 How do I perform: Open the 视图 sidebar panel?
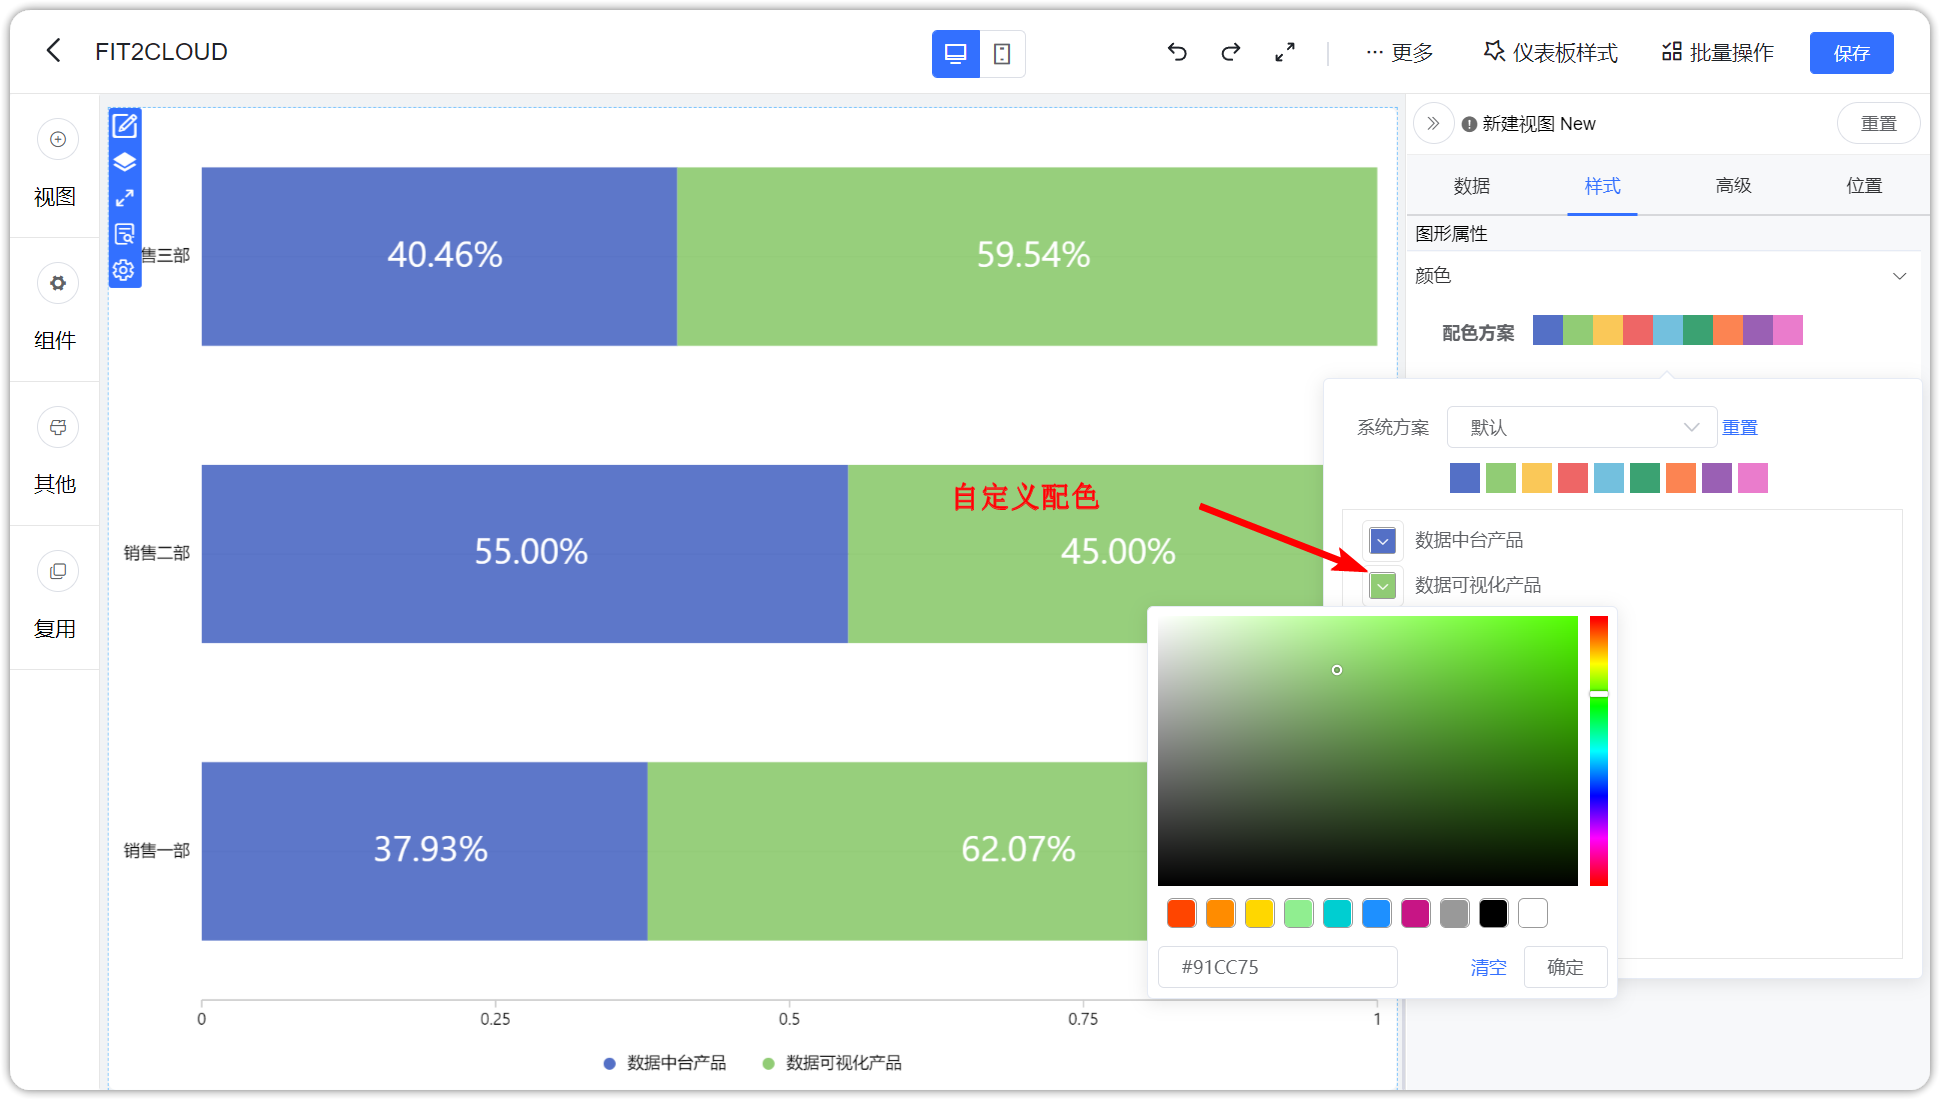pyautogui.click(x=55, y=165)
